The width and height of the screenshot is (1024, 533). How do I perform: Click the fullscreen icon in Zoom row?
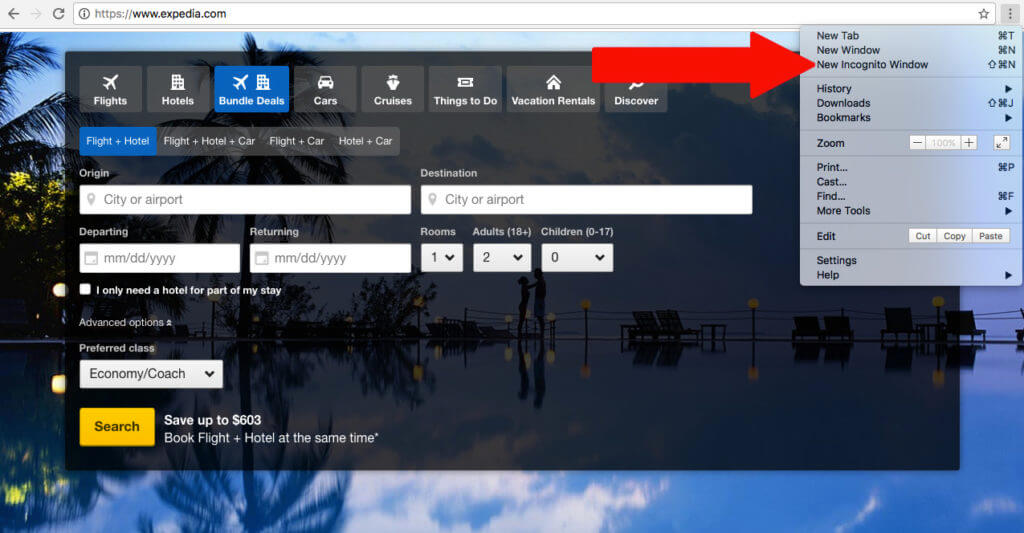[1002, 142]
